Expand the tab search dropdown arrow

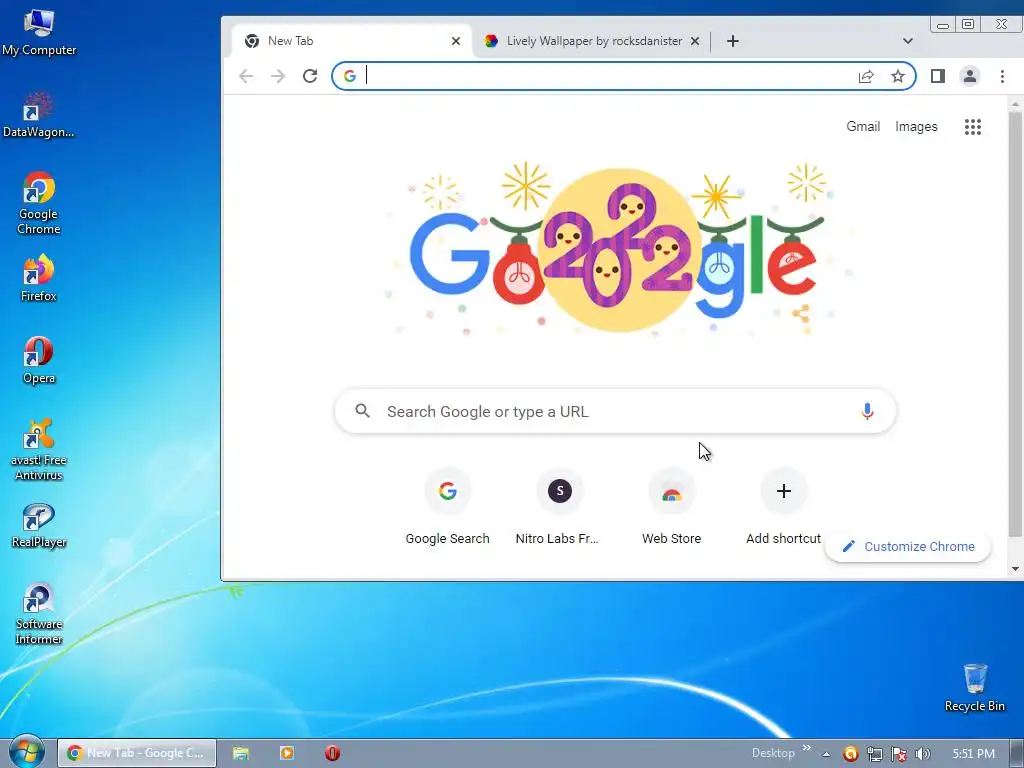908,41
